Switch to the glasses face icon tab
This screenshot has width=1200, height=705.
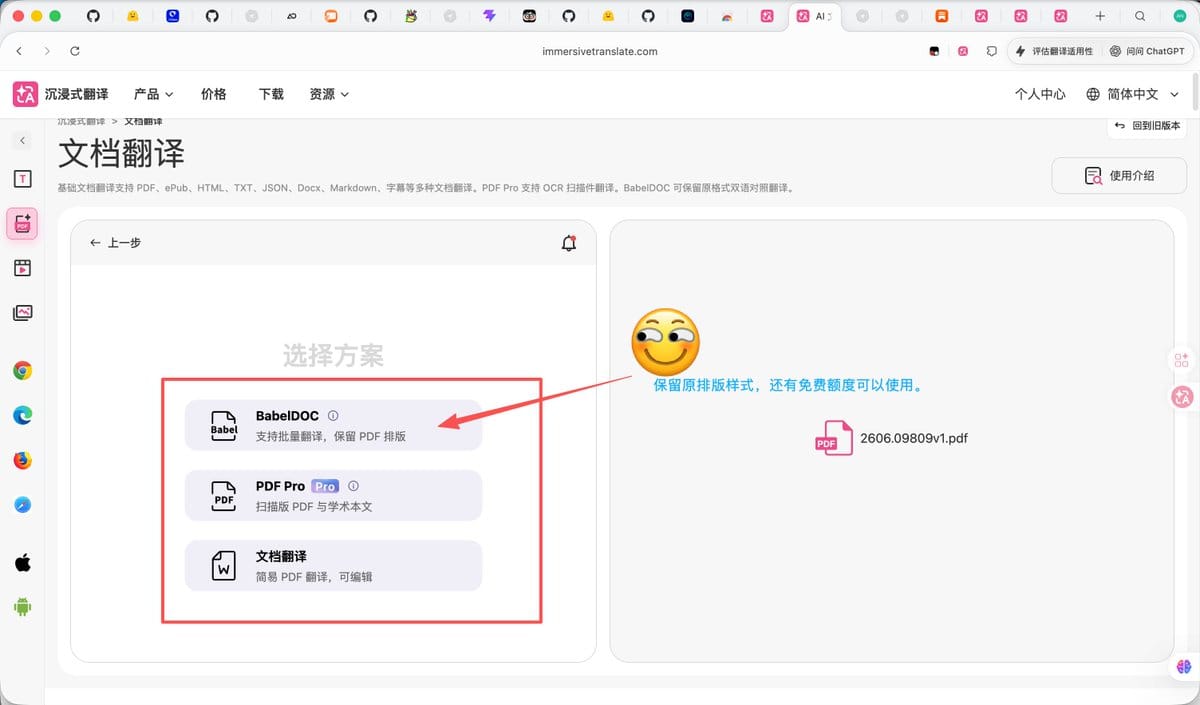coord(529,16)
